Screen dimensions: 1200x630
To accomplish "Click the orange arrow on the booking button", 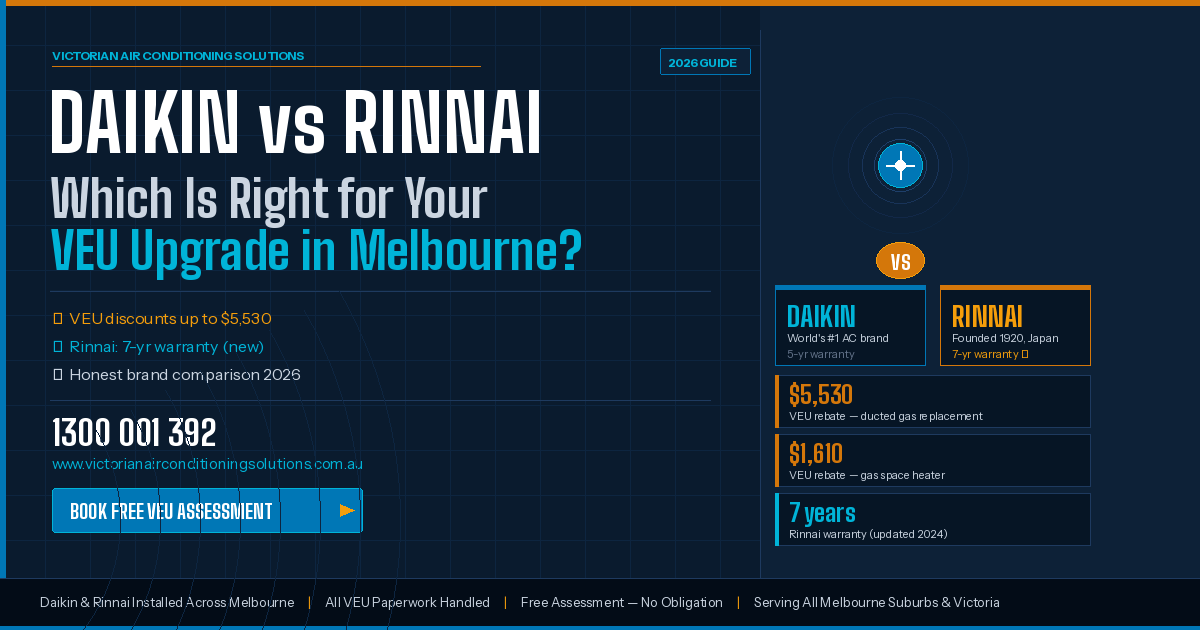I will coord(347,511).
